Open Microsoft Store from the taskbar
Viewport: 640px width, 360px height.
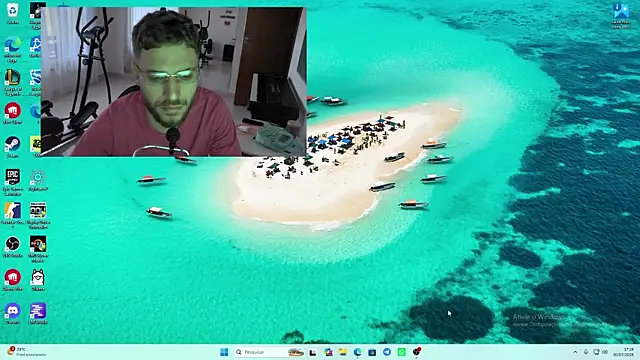(x=372, y=352)
